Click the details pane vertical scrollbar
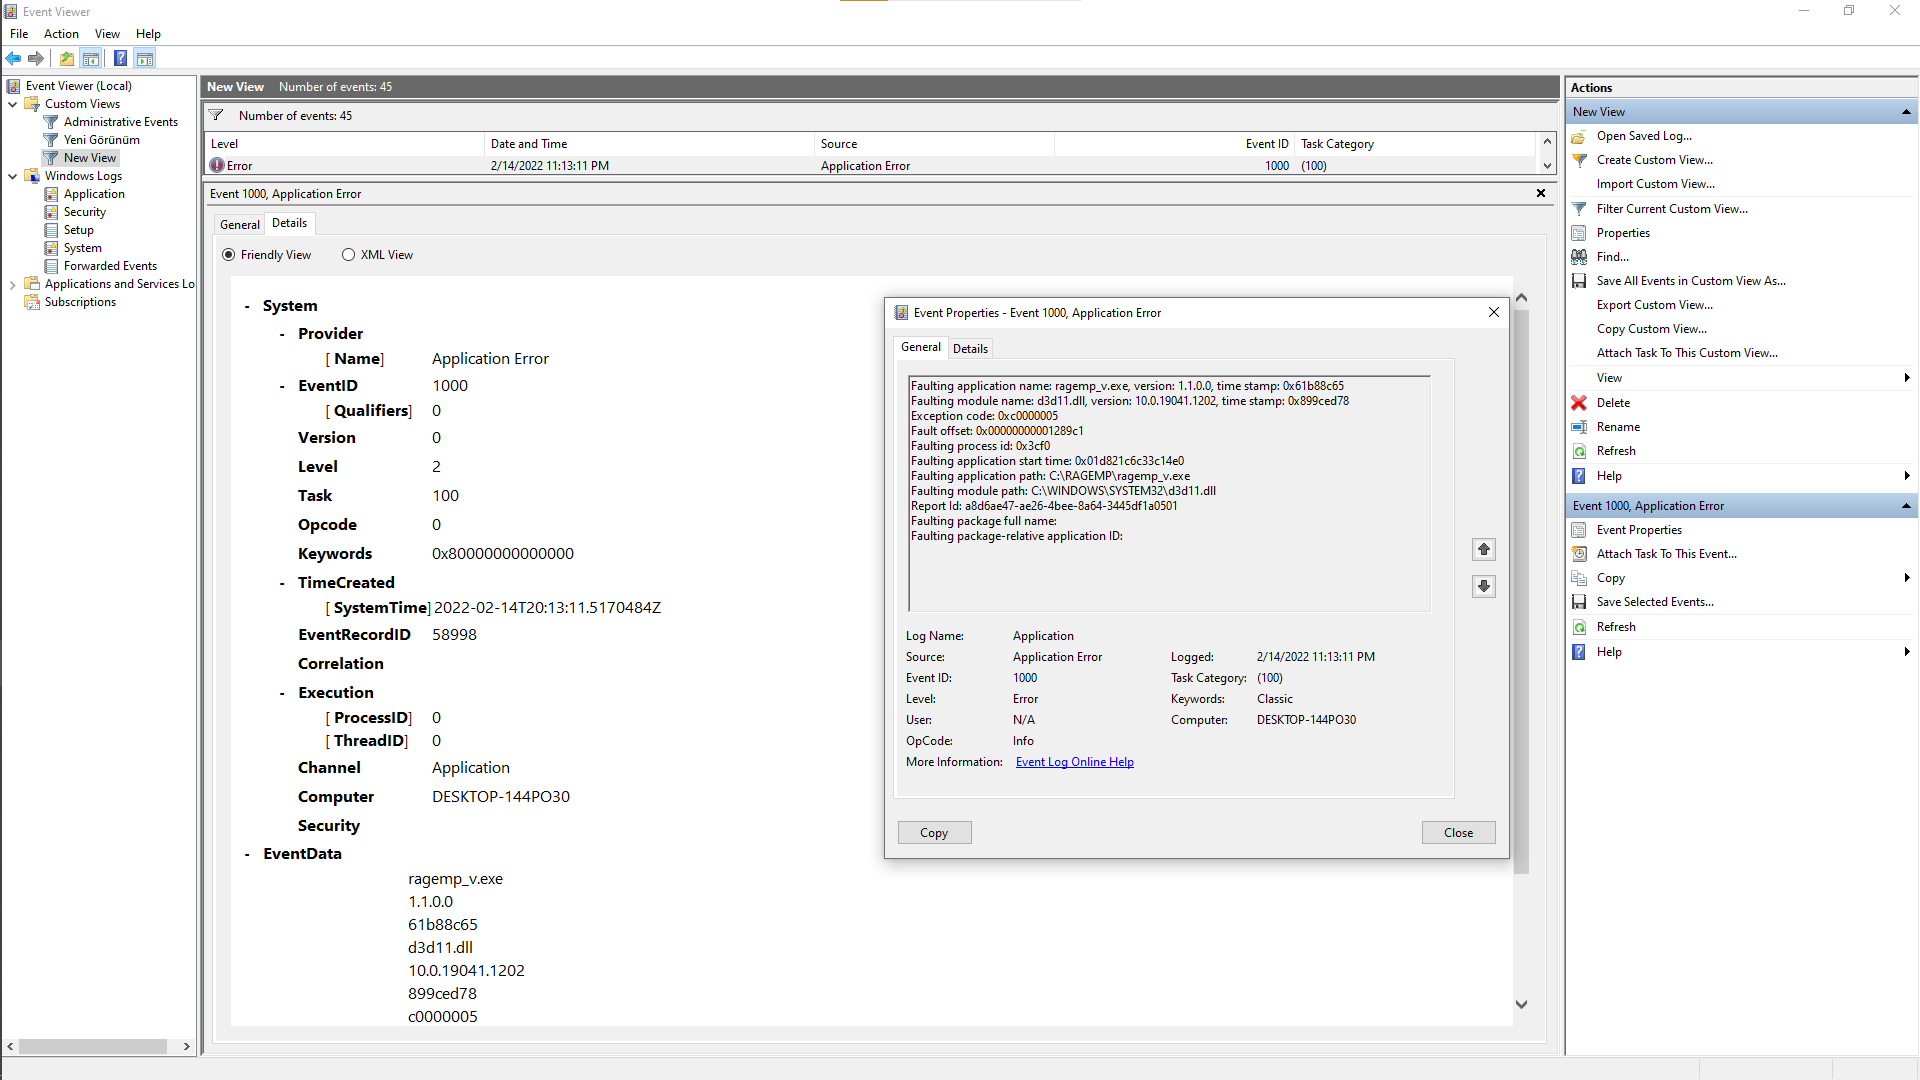Image resolution: width=1920 pixels, height=1080 pixels. pyautogui.click(x=1522, y=590)
